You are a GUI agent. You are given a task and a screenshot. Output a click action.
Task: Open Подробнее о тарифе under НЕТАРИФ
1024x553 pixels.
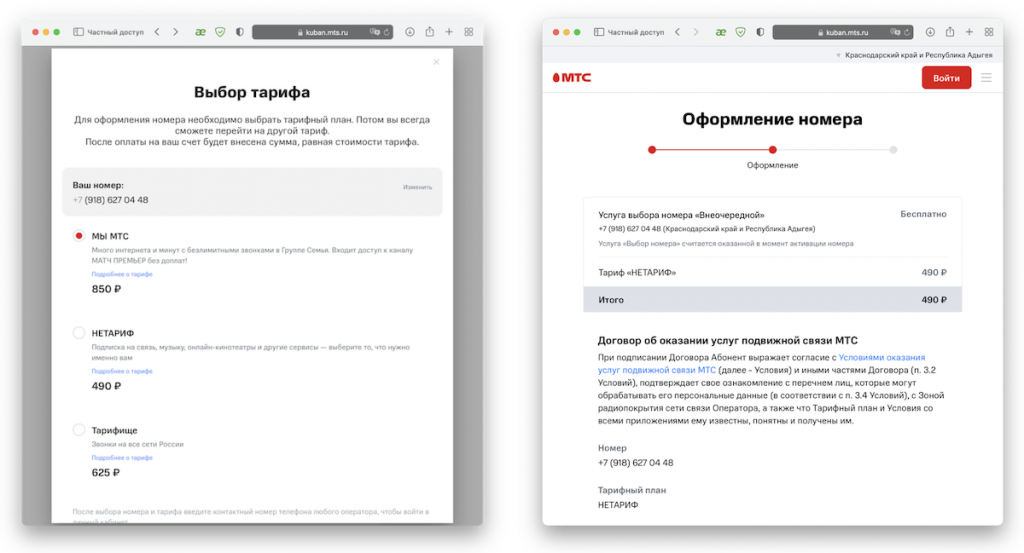122,371
